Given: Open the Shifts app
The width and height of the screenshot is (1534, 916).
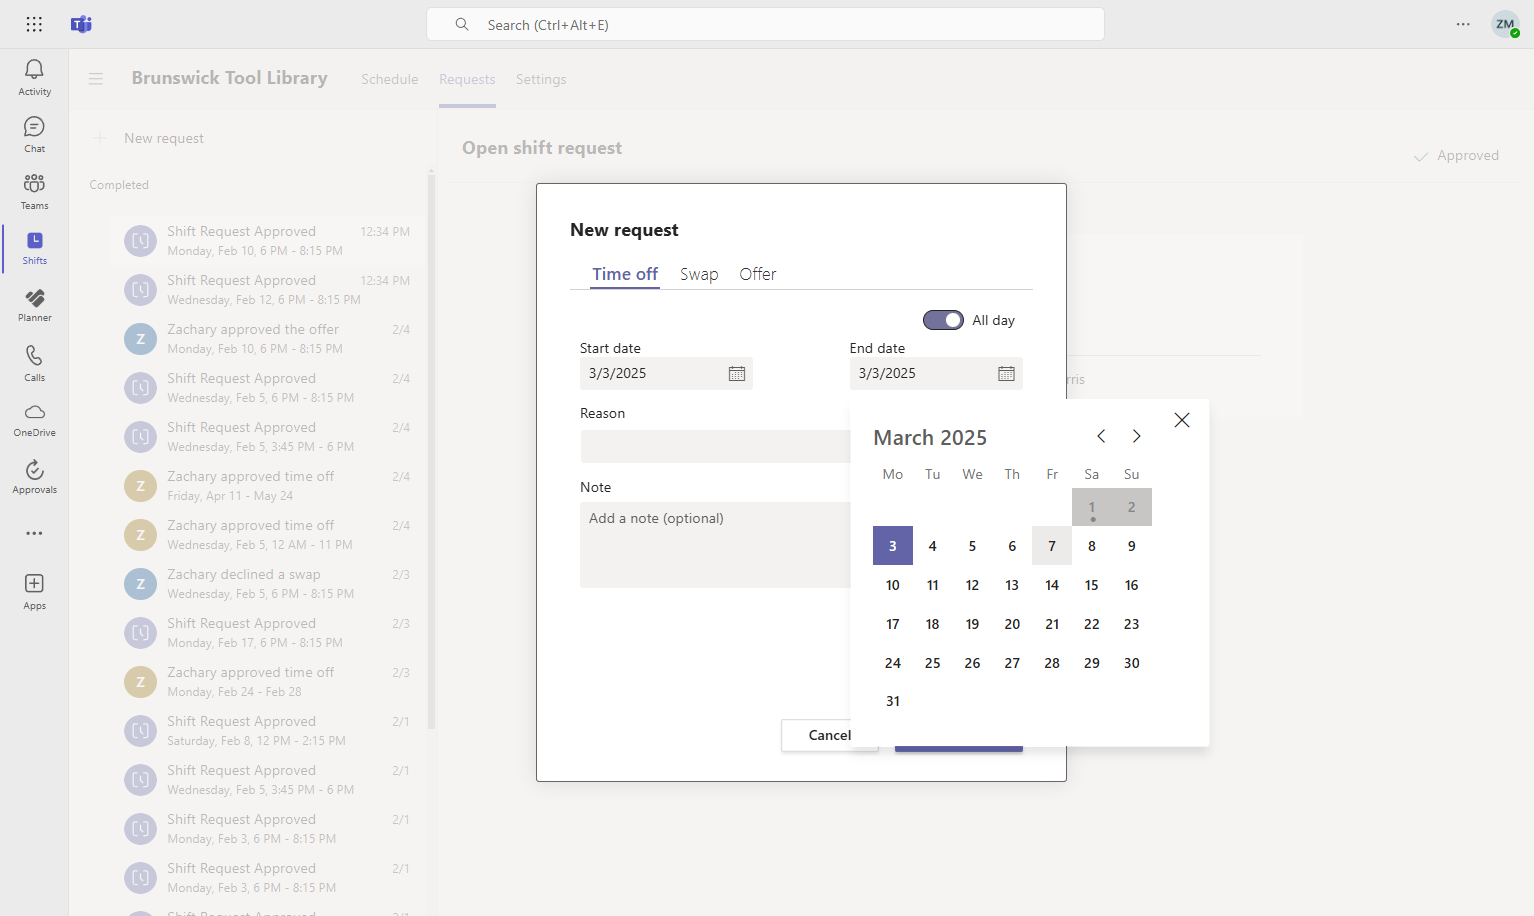Looking at the screenshot, I should (x=34, y=248).
